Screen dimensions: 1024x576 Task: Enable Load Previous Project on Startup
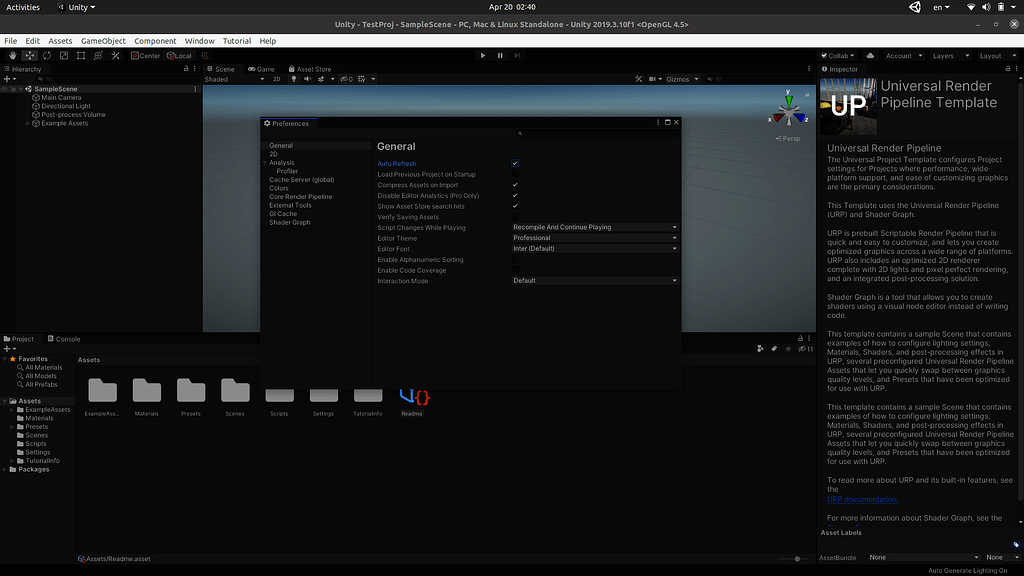tap(515, 174)
